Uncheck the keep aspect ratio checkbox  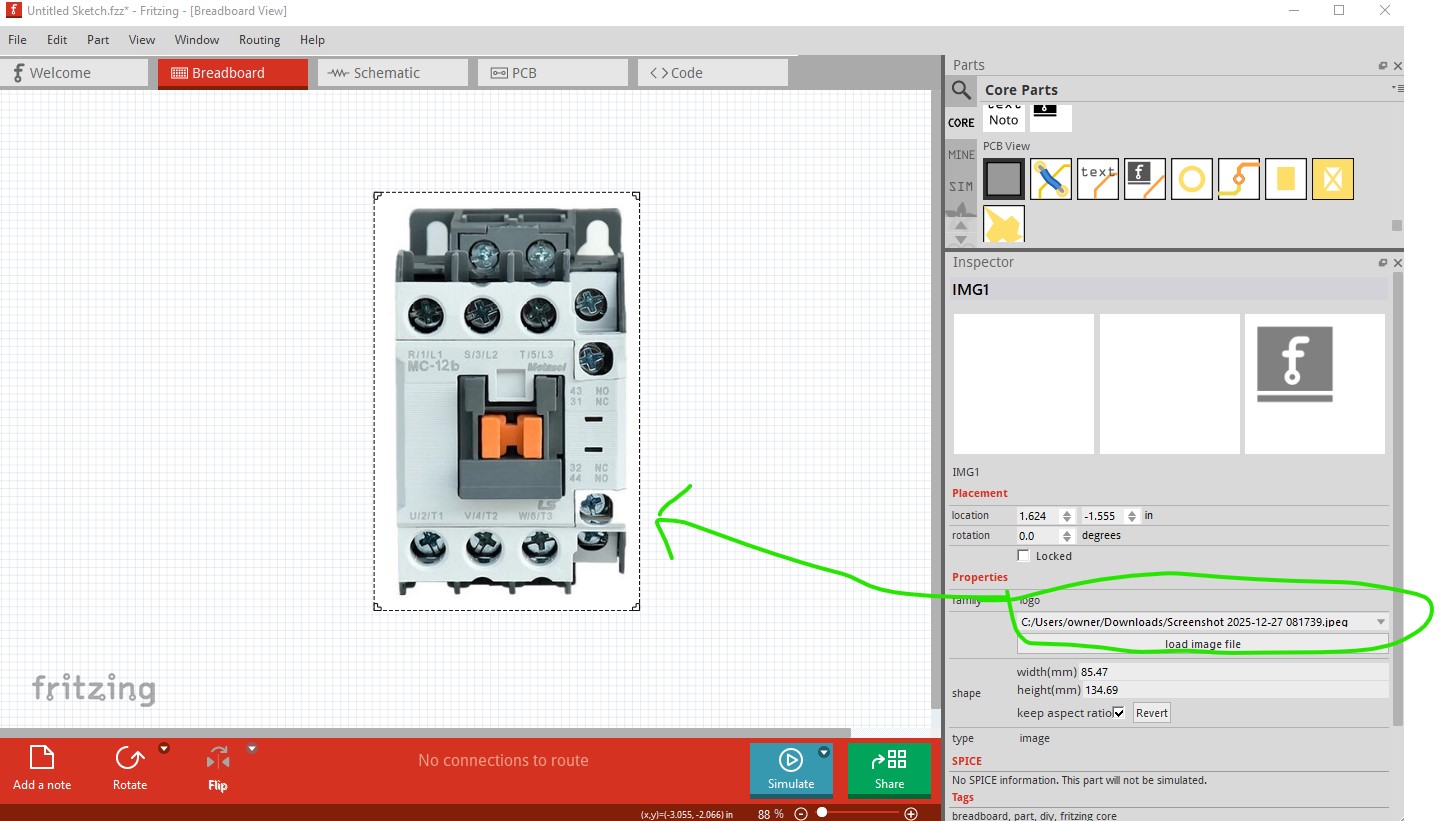point(1119,713)
